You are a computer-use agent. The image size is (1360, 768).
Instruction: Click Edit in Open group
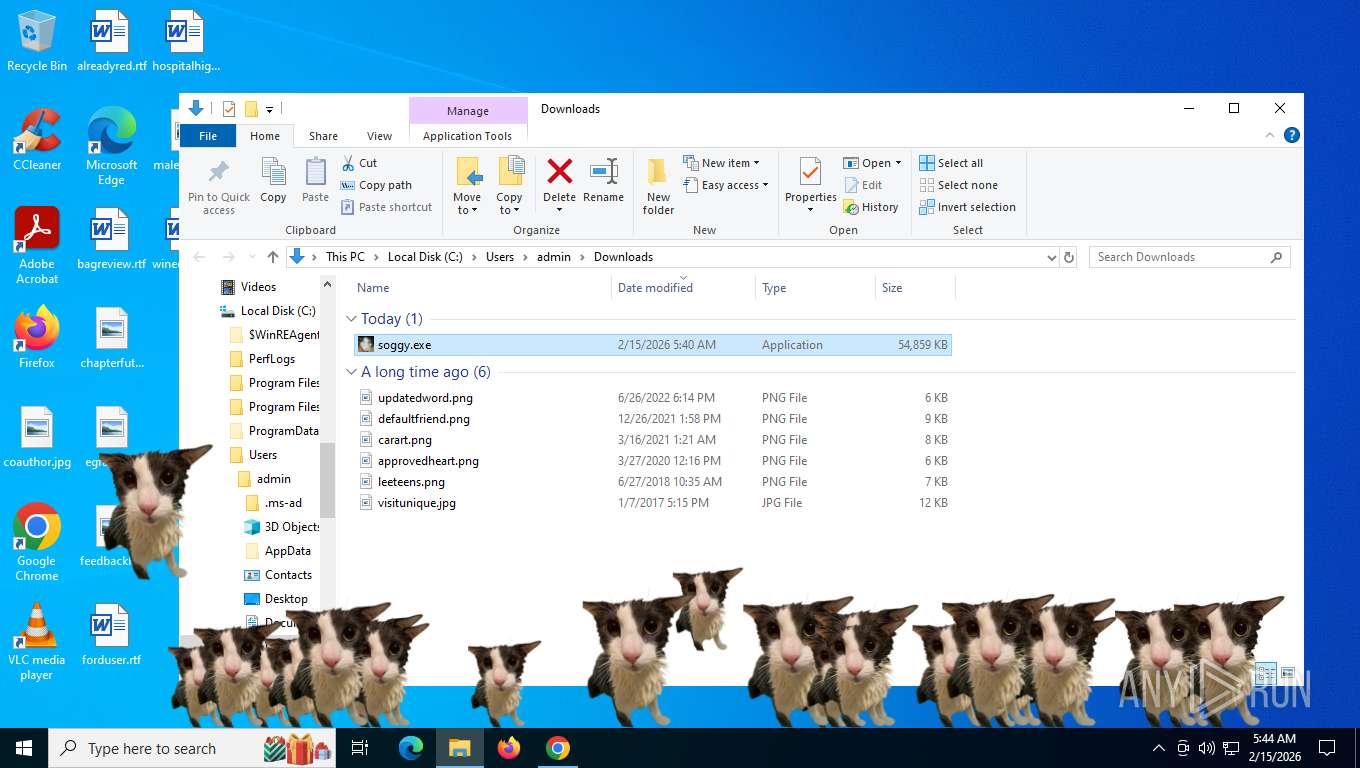863,185
